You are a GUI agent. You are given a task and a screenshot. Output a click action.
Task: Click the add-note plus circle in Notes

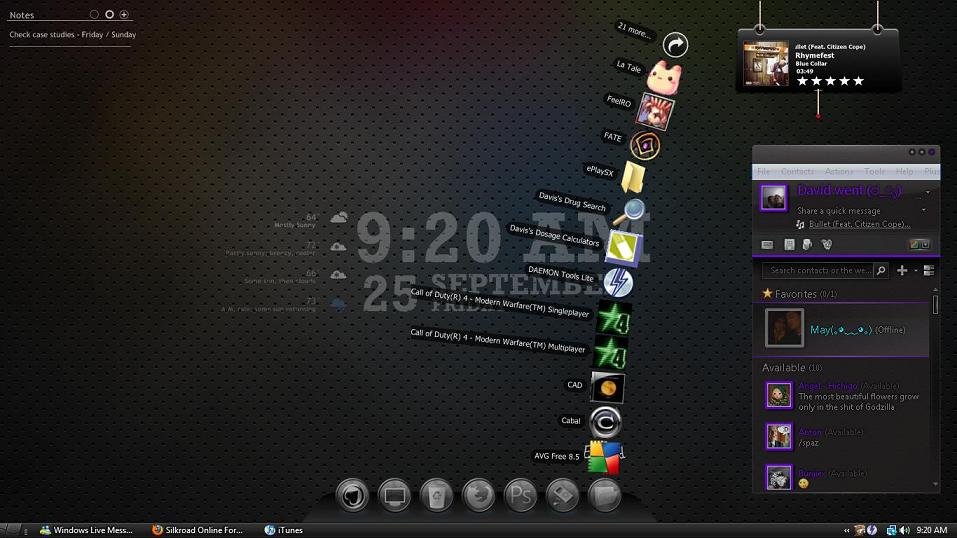[x=124, y=15]
